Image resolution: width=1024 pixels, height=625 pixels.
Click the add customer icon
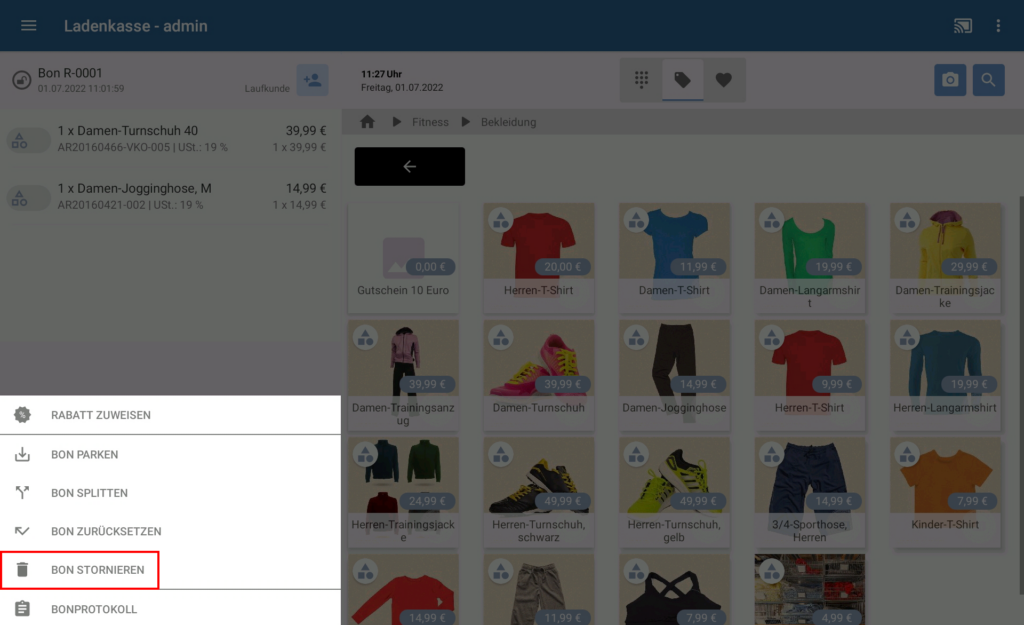[x=312, y=80]
